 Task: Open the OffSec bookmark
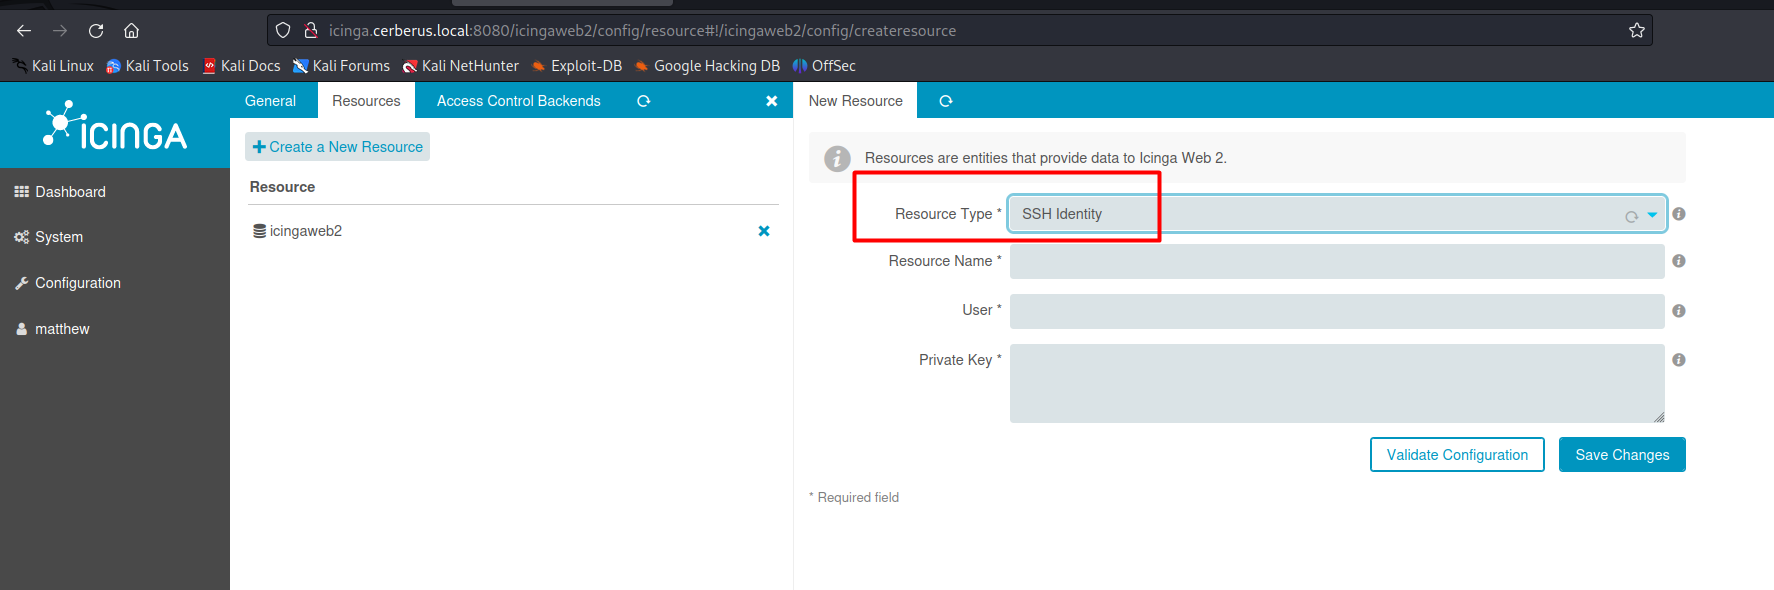click(x=824, y=66)
